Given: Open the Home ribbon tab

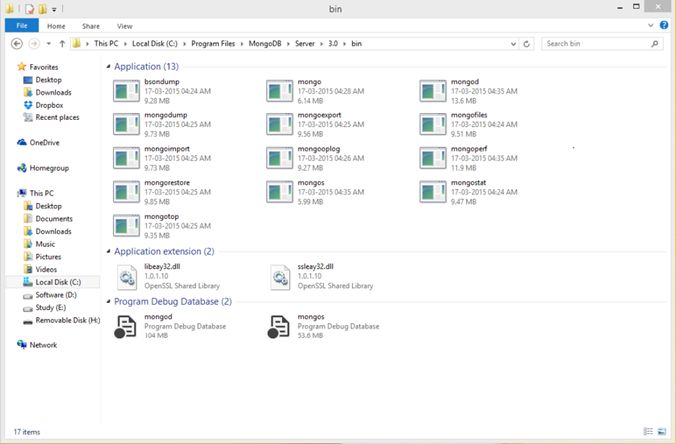Looking at the screenshot, I should pos(56,26).
